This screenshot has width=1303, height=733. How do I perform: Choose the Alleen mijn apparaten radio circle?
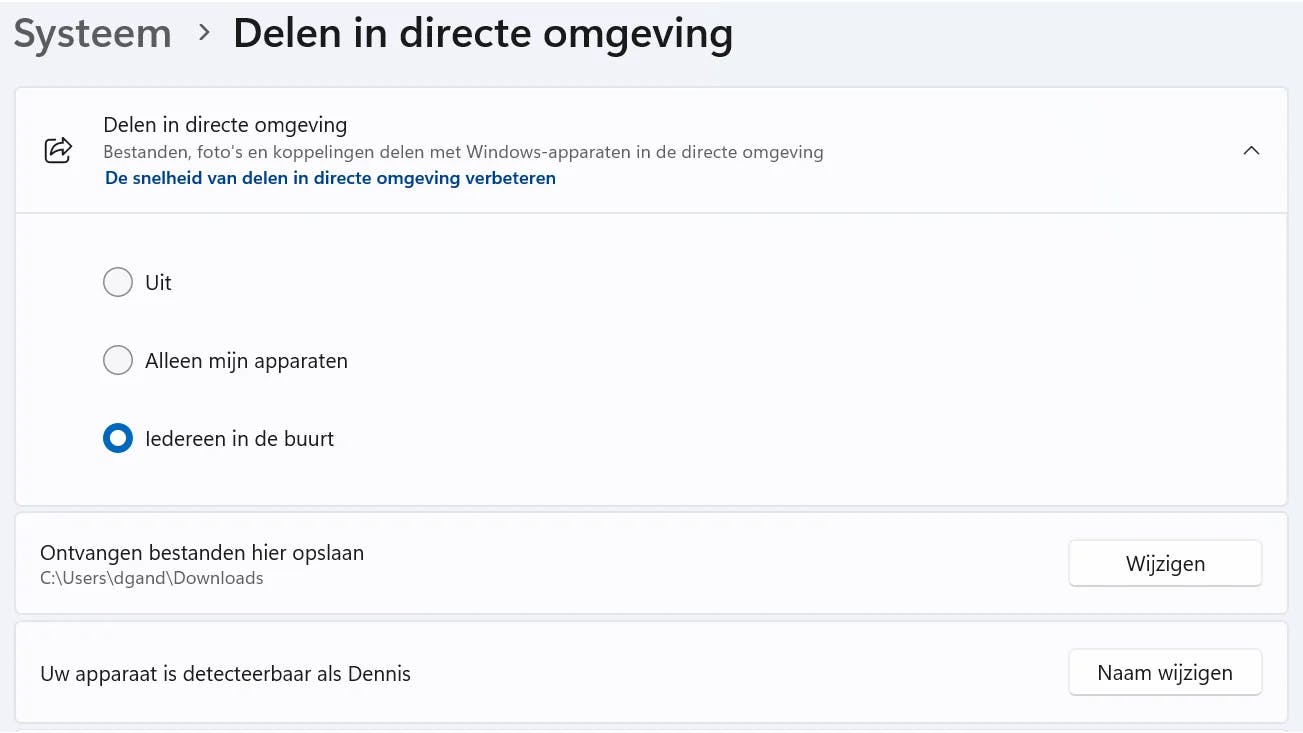click(x=118, y=360)
